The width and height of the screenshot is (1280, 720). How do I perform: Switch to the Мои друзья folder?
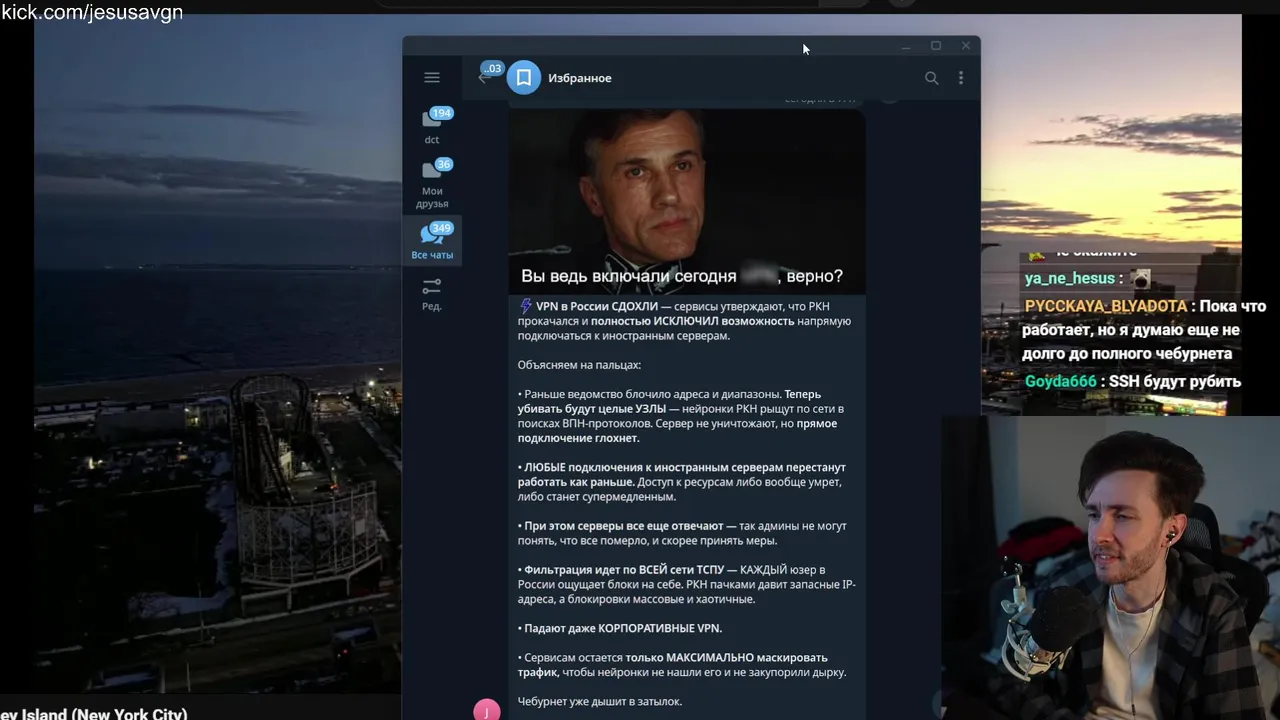point(432,184)
